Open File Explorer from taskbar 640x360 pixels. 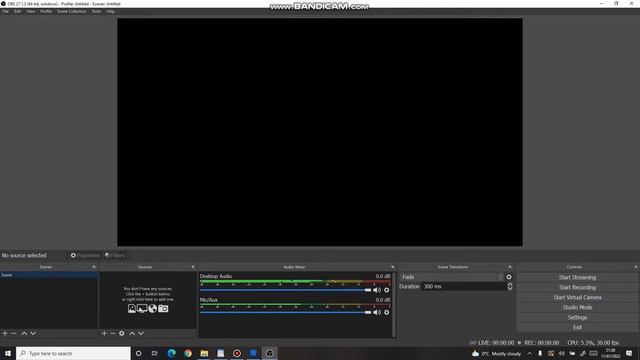(x=204, y=353)
